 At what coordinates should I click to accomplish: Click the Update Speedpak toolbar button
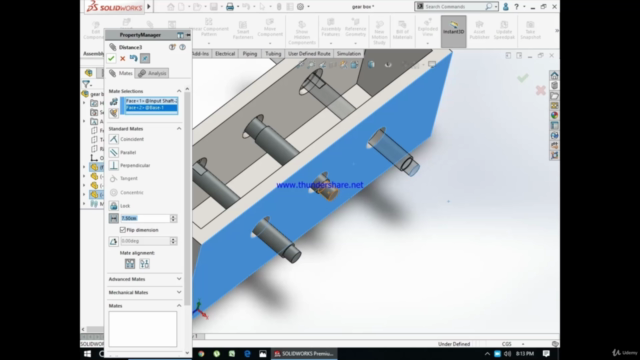(x=504, y=30)
